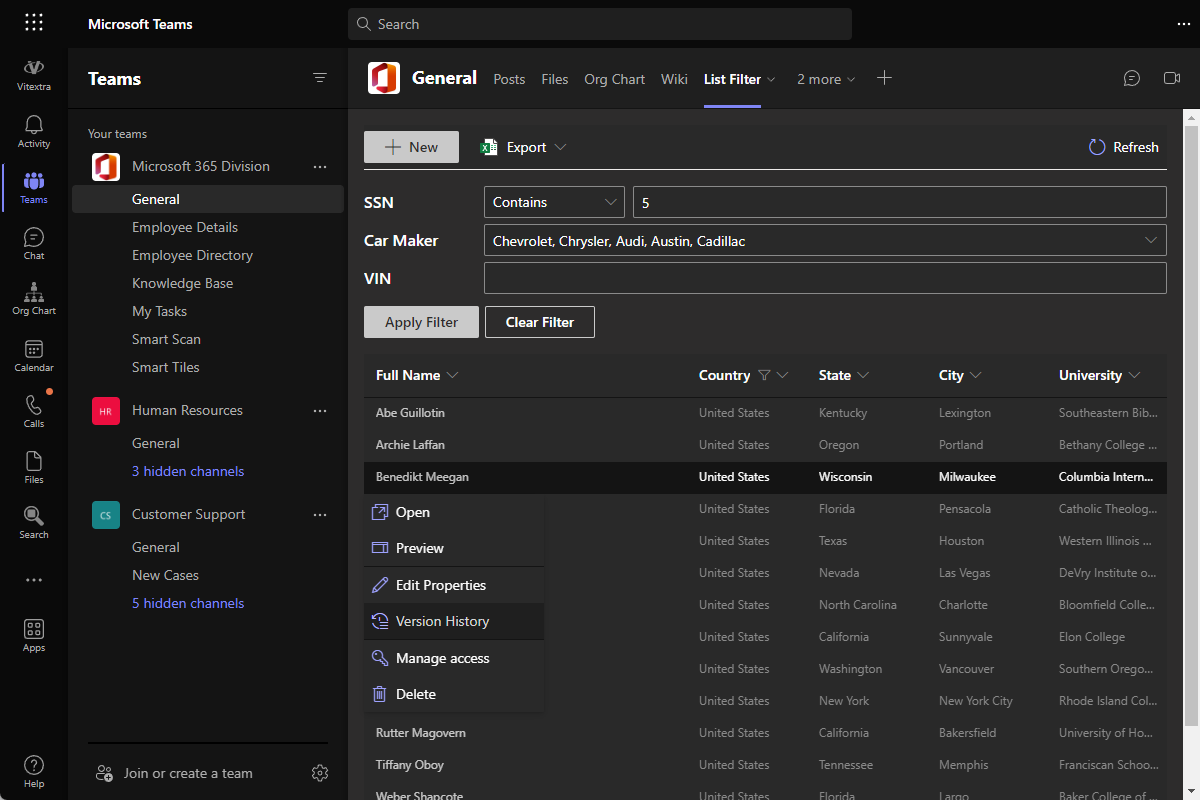Open Country column sort chevron
1200x800 pixels.
pos(783,376)
